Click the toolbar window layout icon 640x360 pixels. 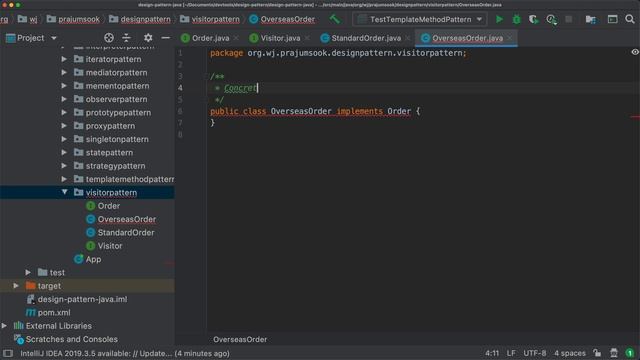[612, 19]
